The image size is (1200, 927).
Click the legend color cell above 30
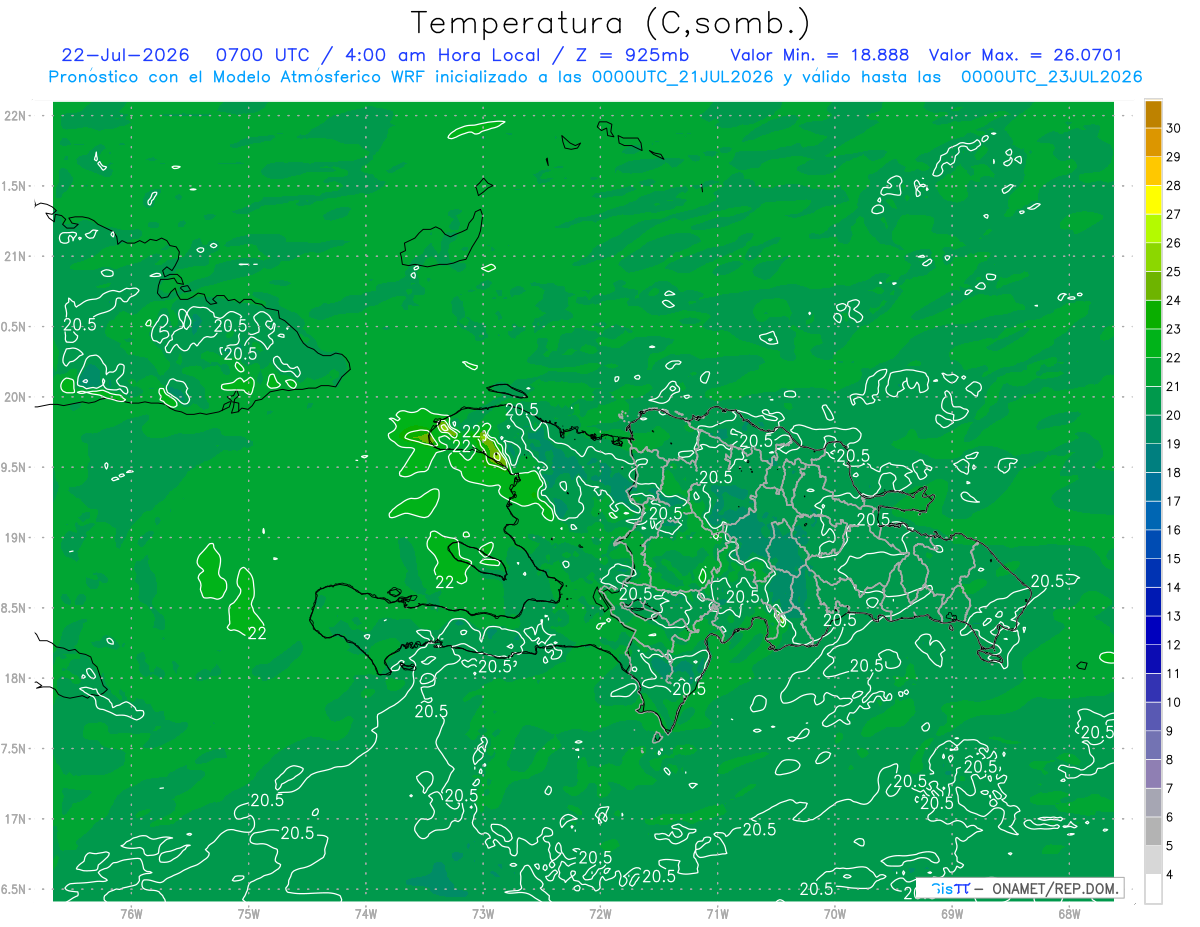[x=1153, y=114]
